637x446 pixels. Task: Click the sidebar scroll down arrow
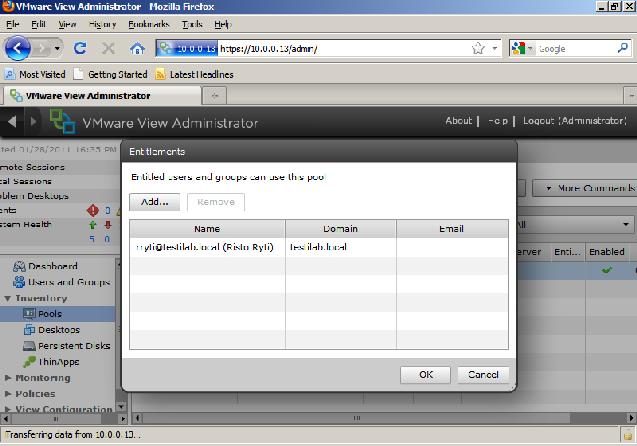click(121, 406)
